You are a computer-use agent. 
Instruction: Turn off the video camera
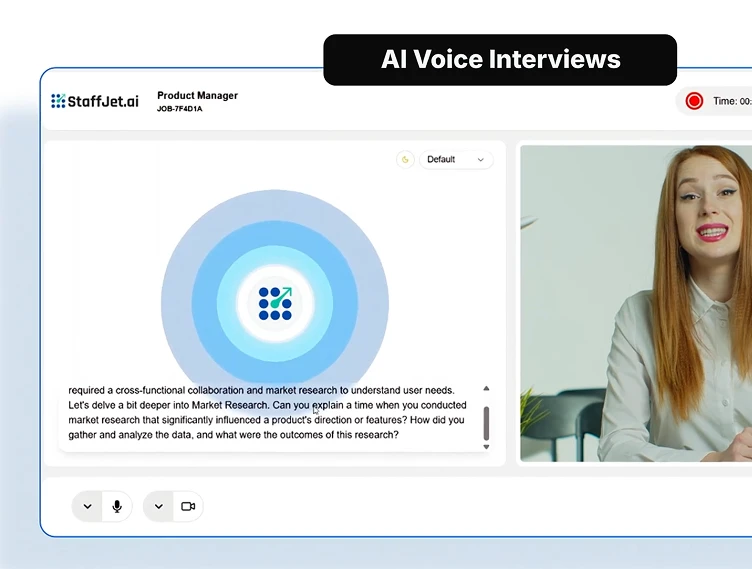[188, 506]
